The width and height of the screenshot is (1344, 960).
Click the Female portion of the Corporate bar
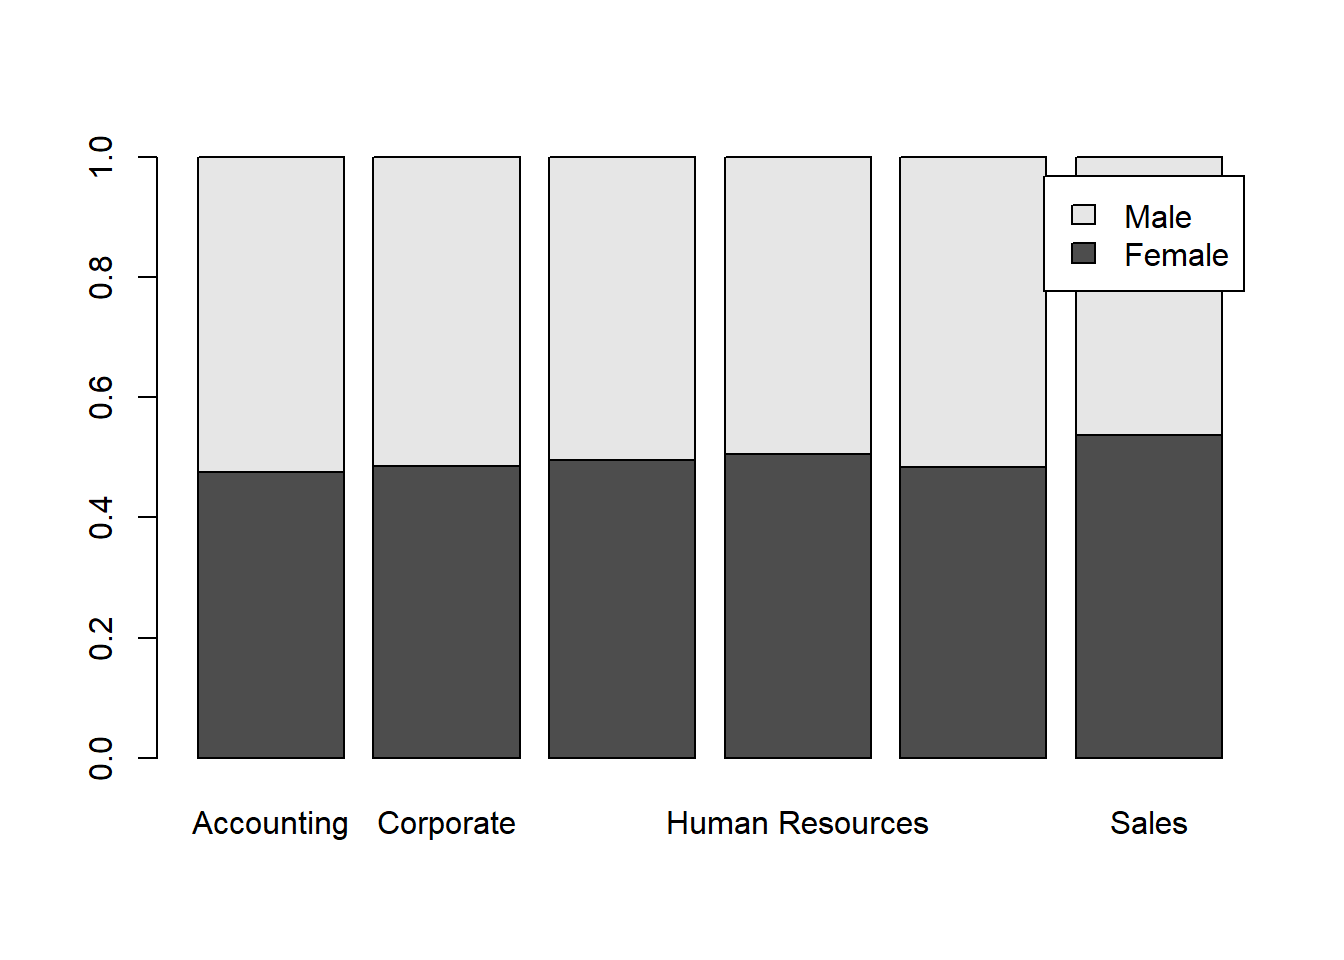[x=446, y=611]
